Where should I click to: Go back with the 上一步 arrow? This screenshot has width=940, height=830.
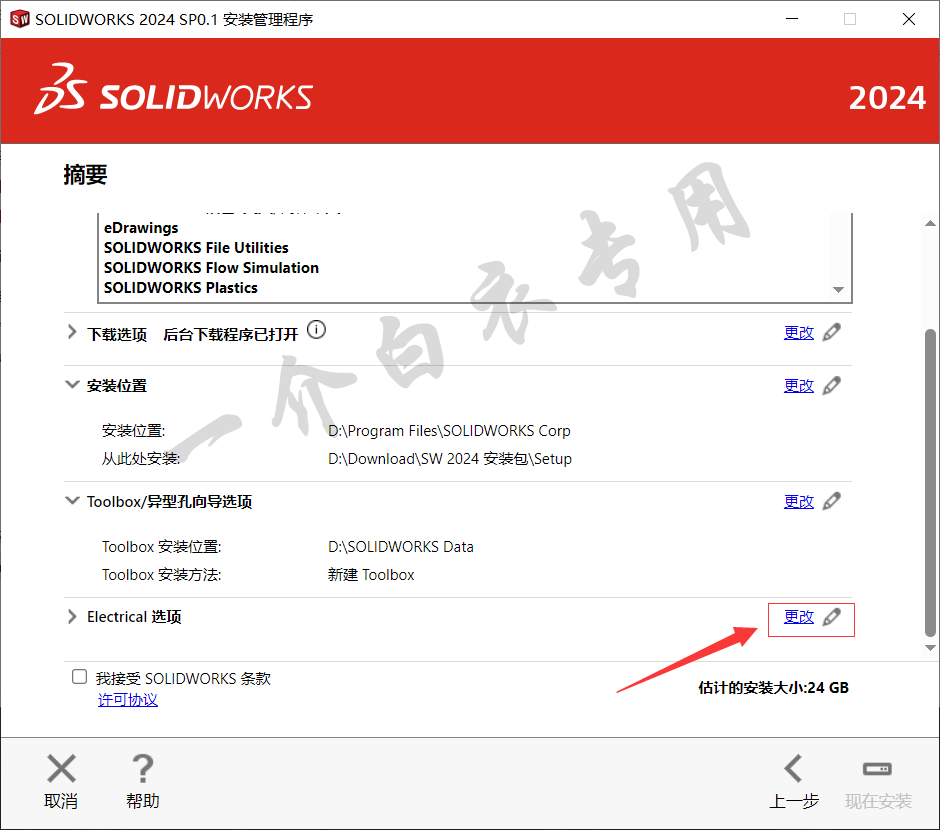(x=794, y=769)
